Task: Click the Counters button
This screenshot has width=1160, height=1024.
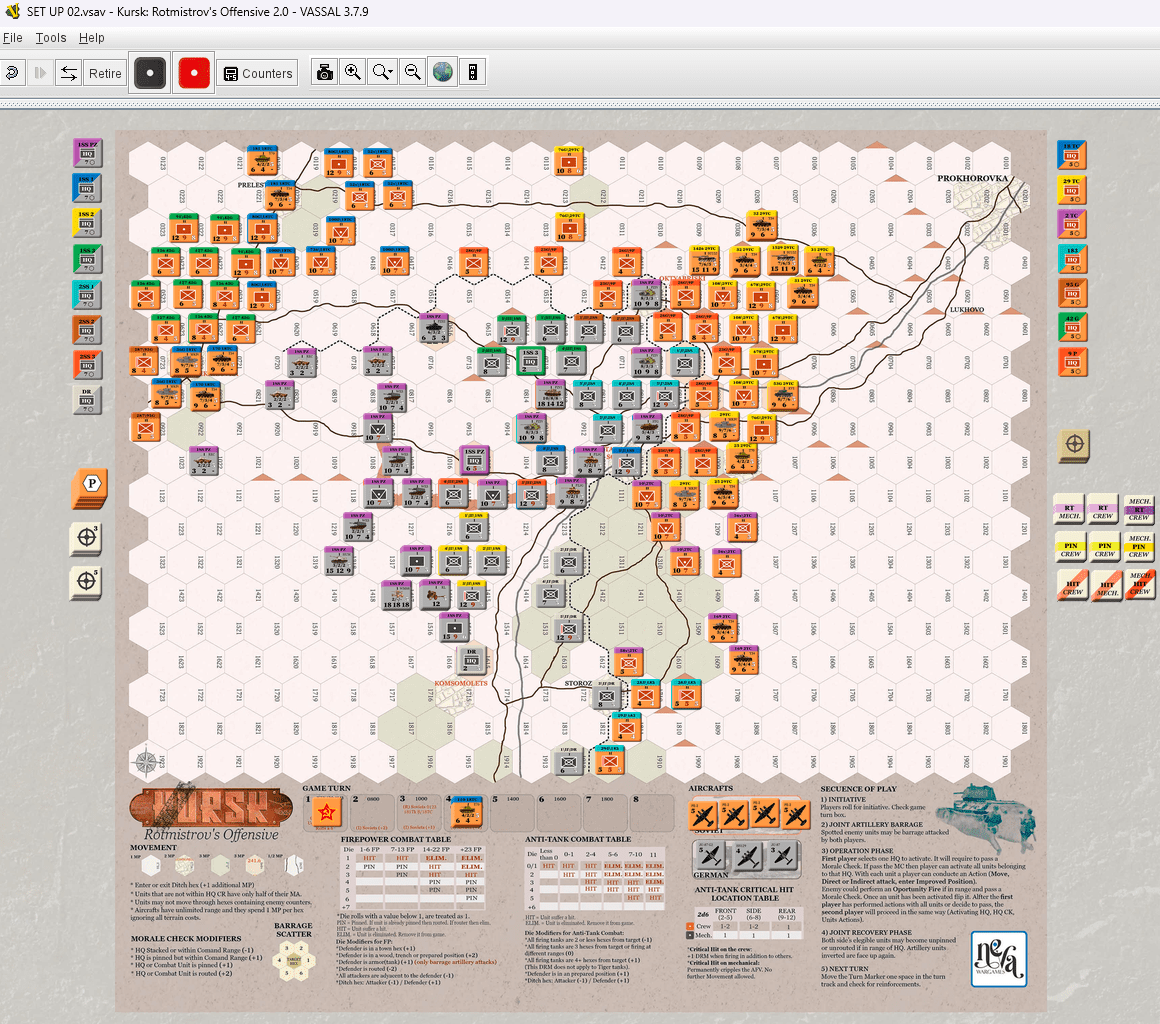Action: tap(256, 73)
